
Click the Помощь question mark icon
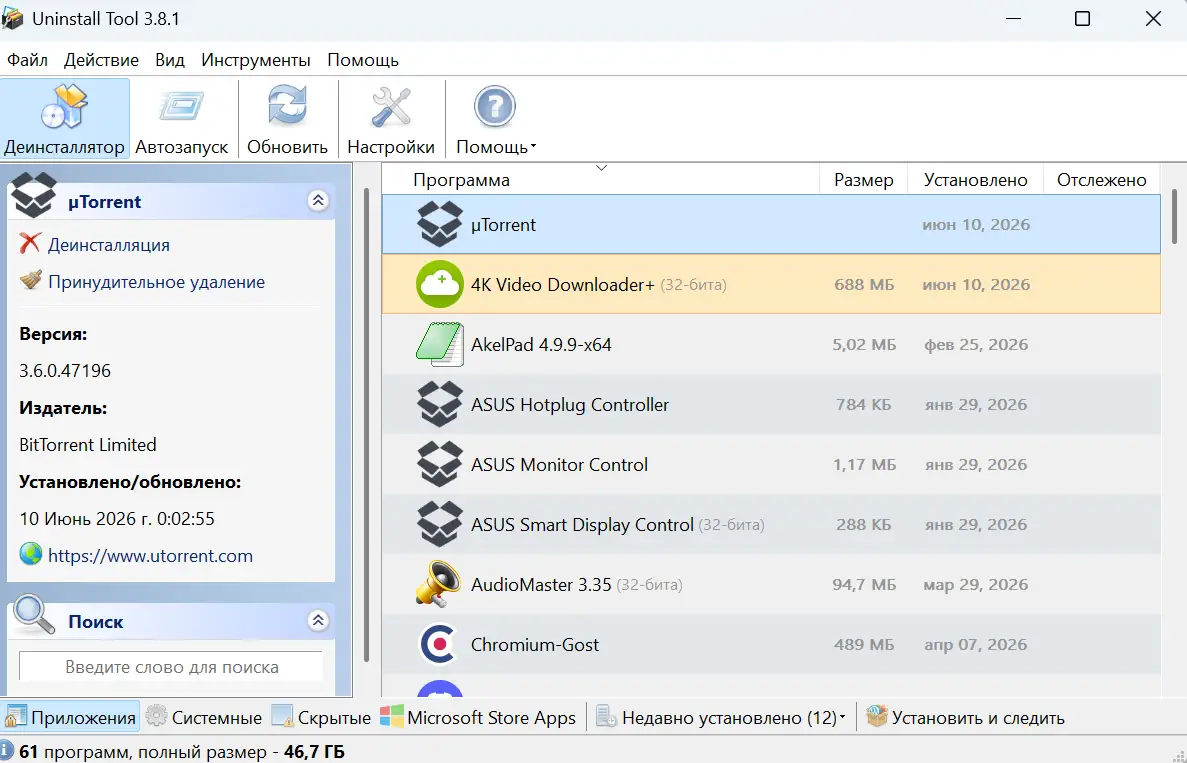pyautogui.click(x=494, y=107)
